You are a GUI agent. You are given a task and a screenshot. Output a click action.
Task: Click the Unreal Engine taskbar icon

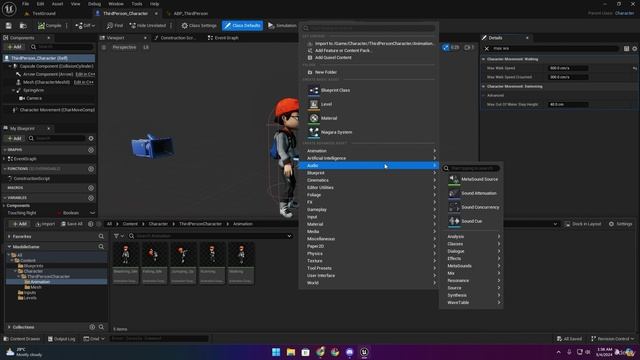click(364, 352)
